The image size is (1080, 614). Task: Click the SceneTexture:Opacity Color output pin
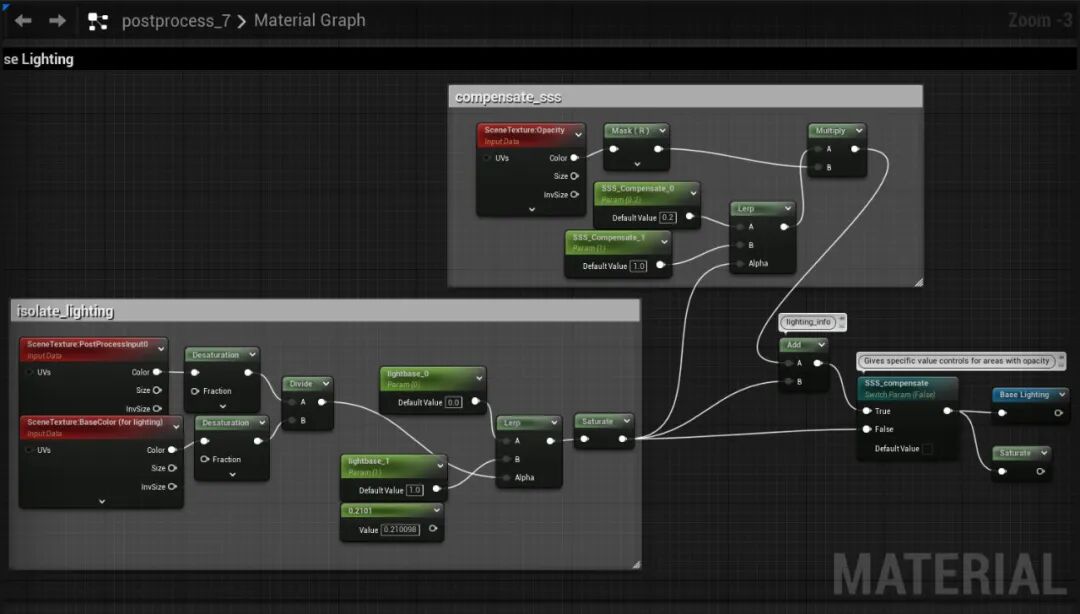coord(574,158)
